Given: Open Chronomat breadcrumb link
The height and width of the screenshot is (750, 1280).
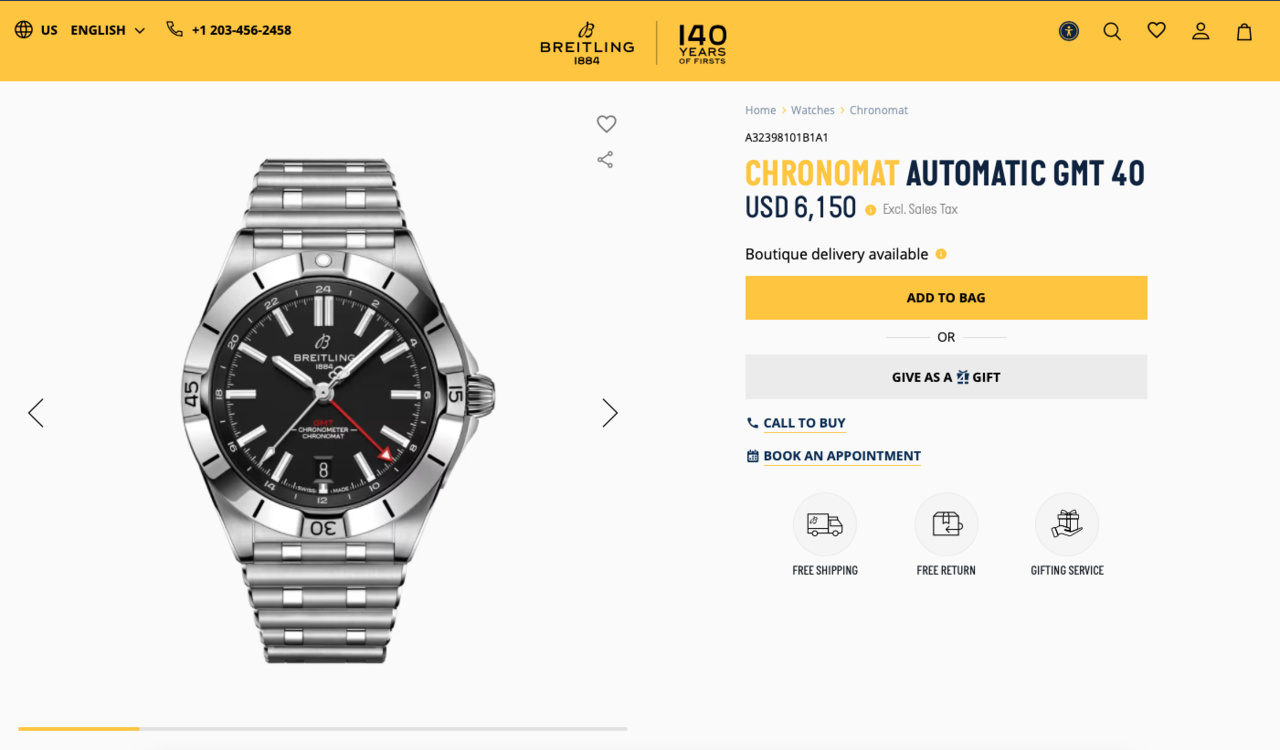Looking at the screenshot, I should 878,110.
